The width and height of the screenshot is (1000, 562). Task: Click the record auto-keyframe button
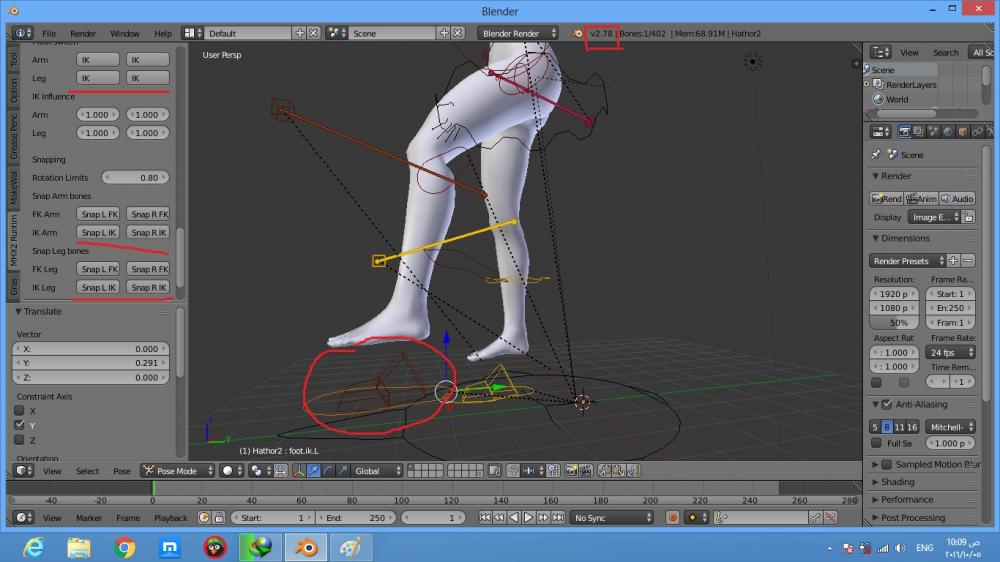pyautogui.click(x=672, y=518)
